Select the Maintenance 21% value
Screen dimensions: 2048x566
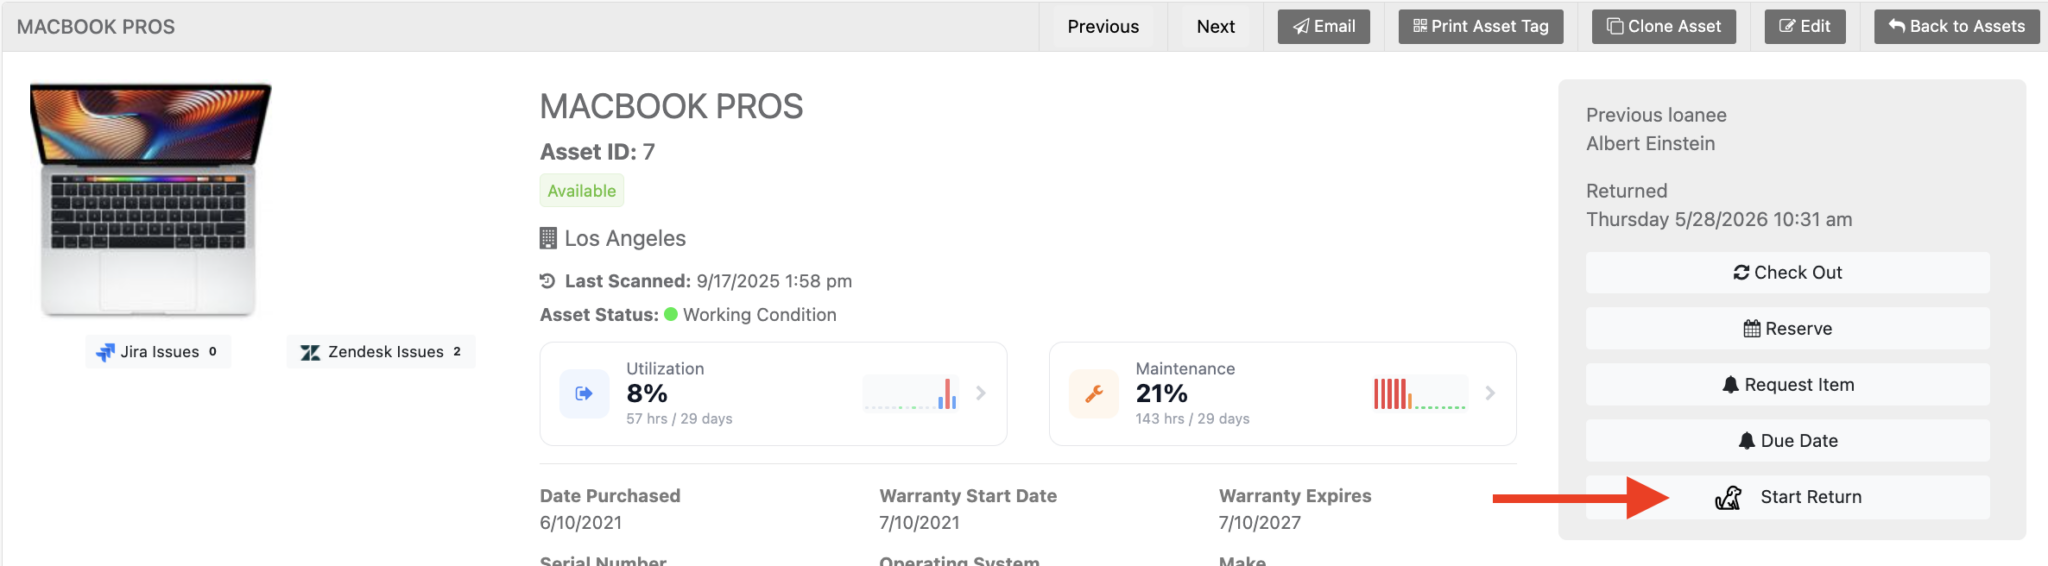[x=1162, y=394]
